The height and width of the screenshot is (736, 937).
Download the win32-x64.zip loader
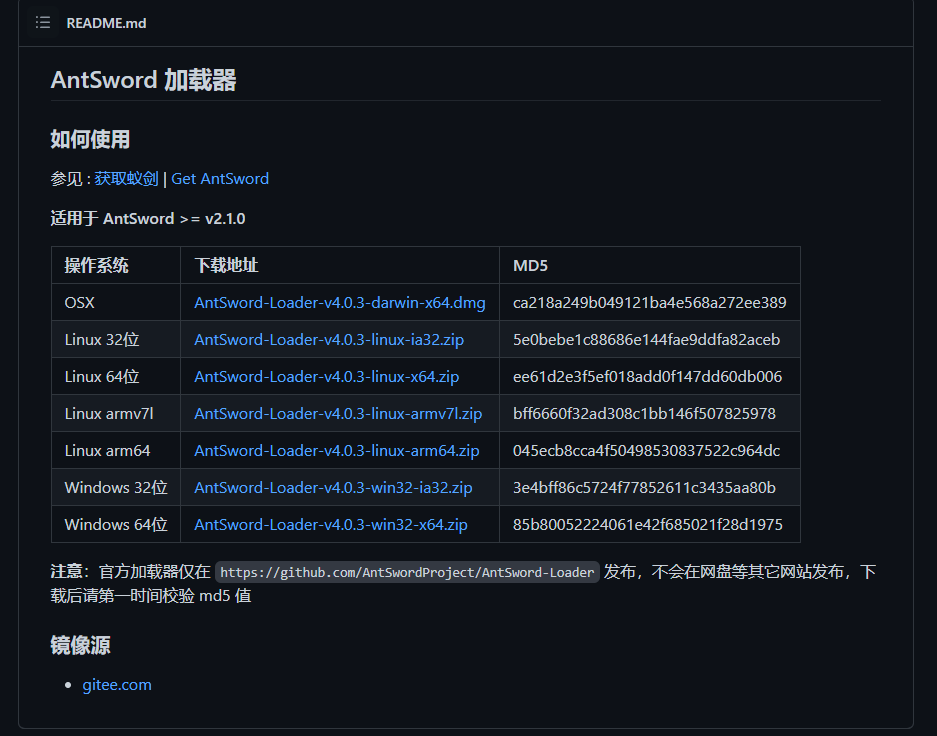(331, 525)
